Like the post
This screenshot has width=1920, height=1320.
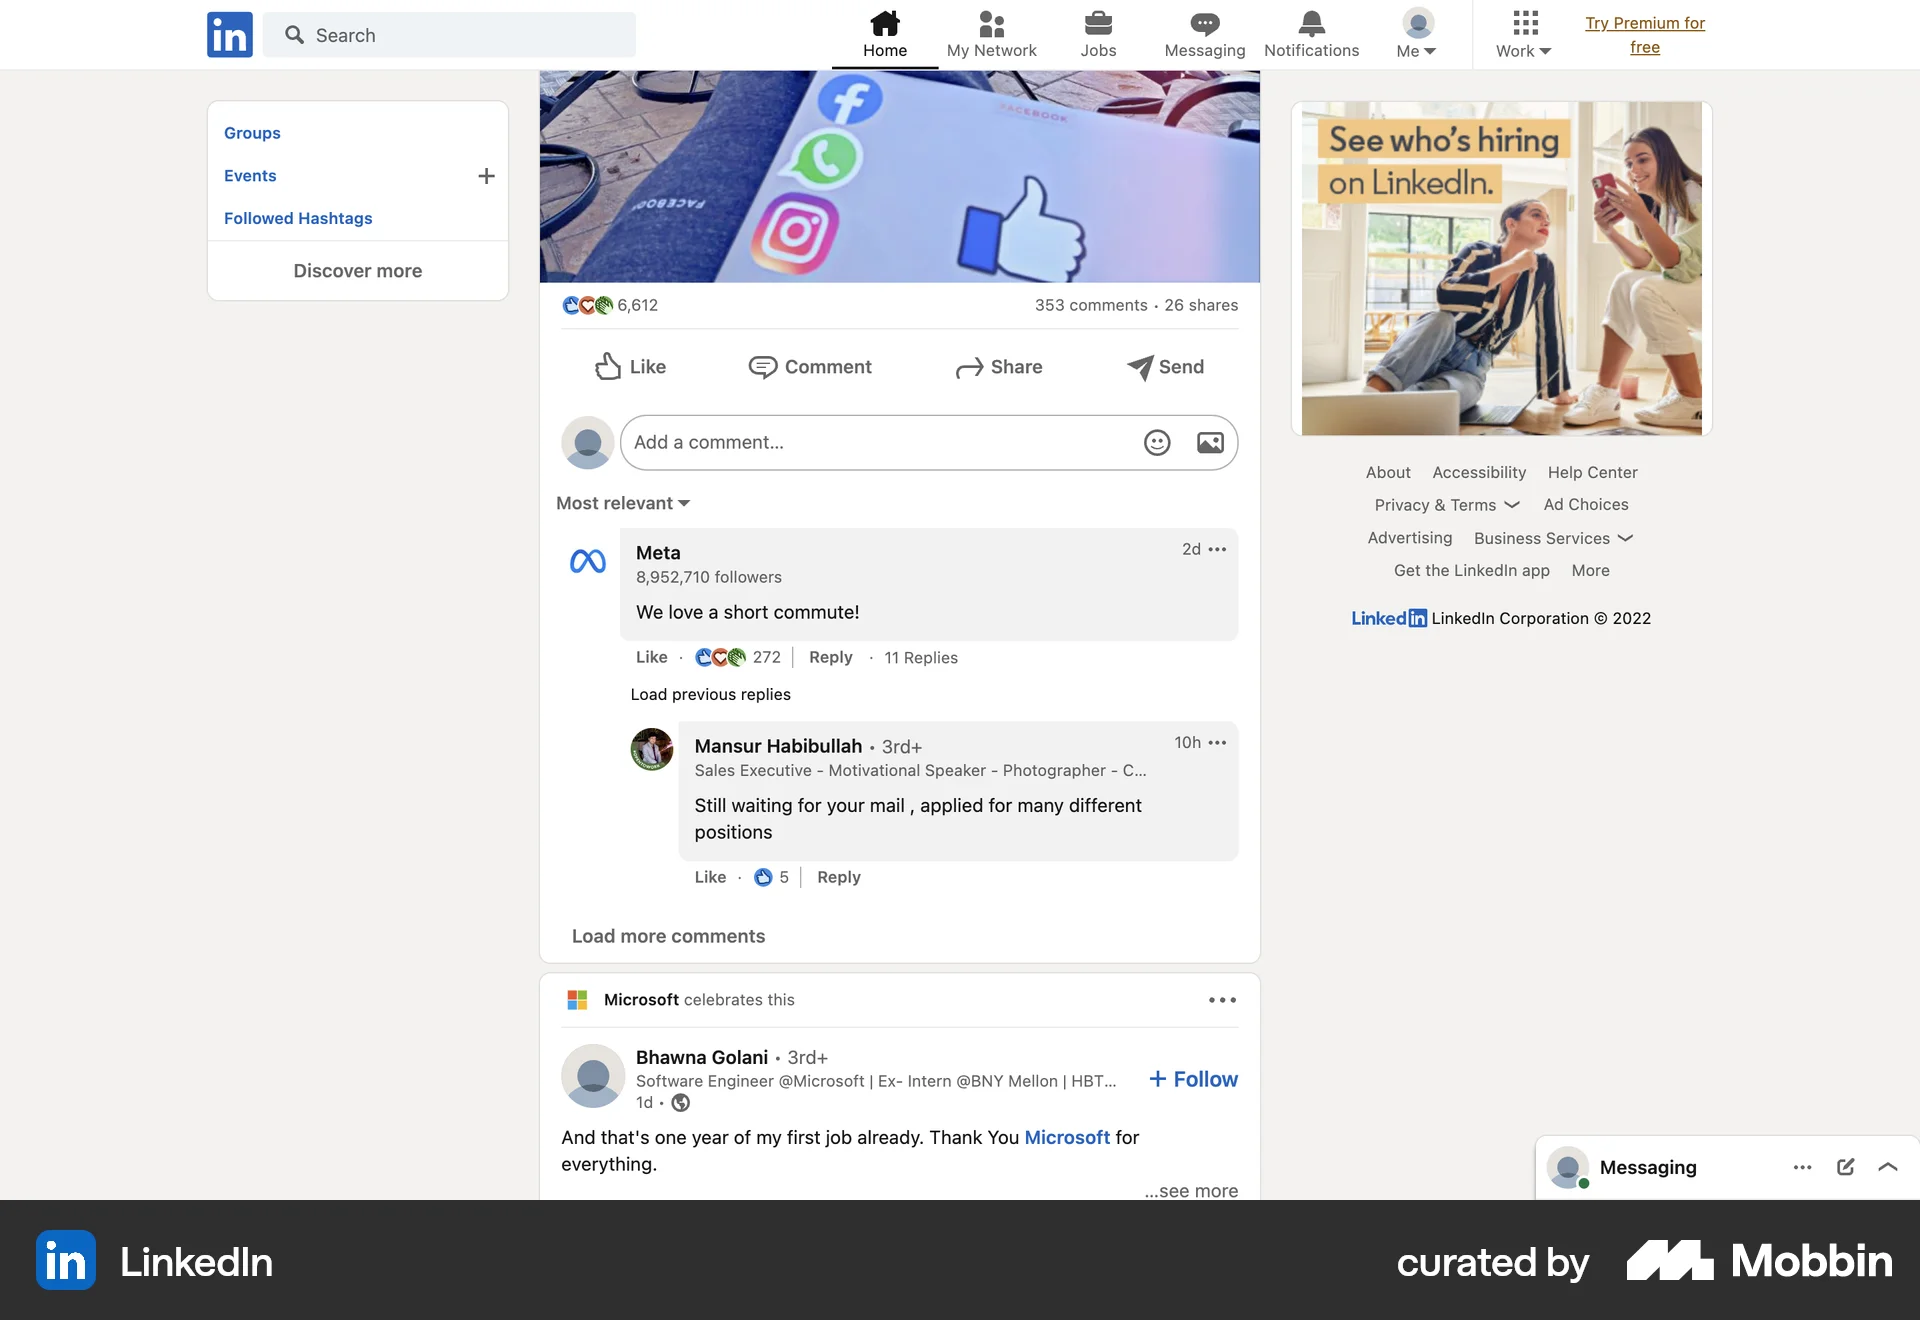click(630, 367)
